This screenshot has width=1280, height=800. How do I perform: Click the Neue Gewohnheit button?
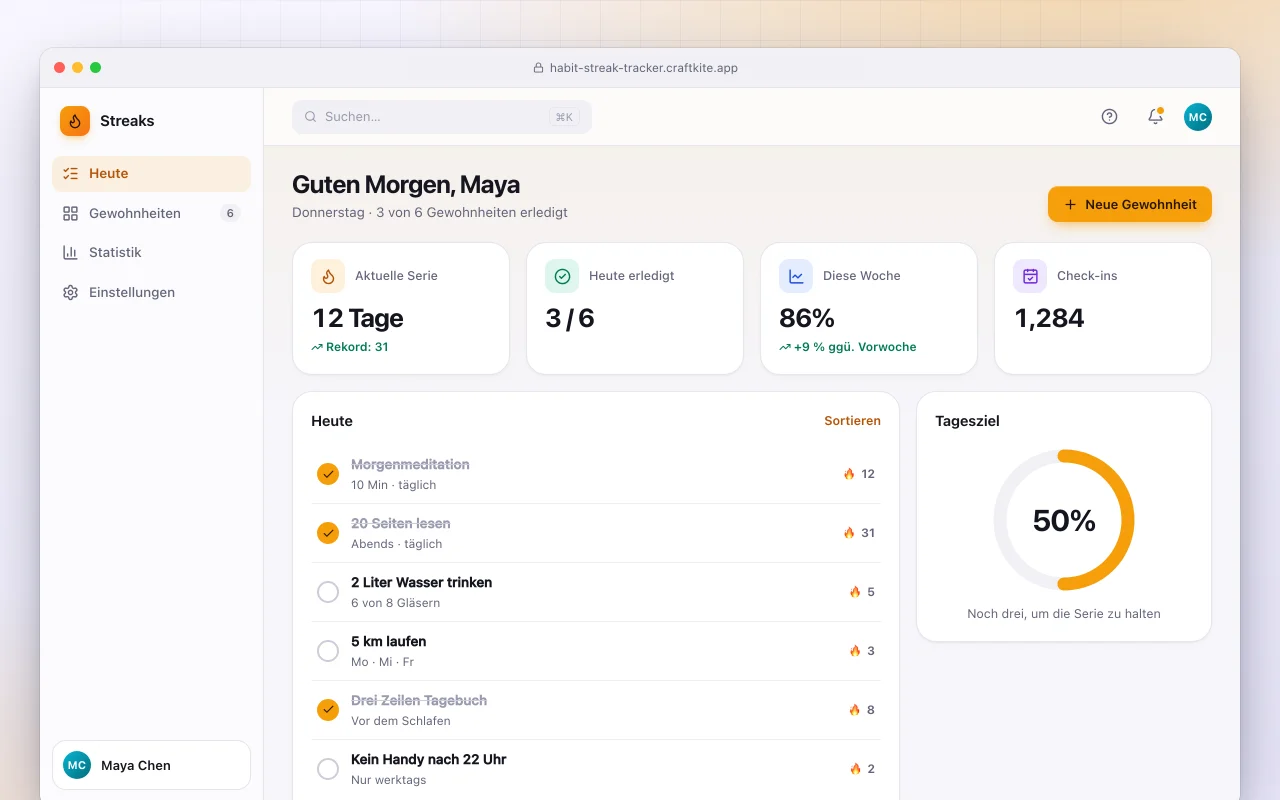1130,204
